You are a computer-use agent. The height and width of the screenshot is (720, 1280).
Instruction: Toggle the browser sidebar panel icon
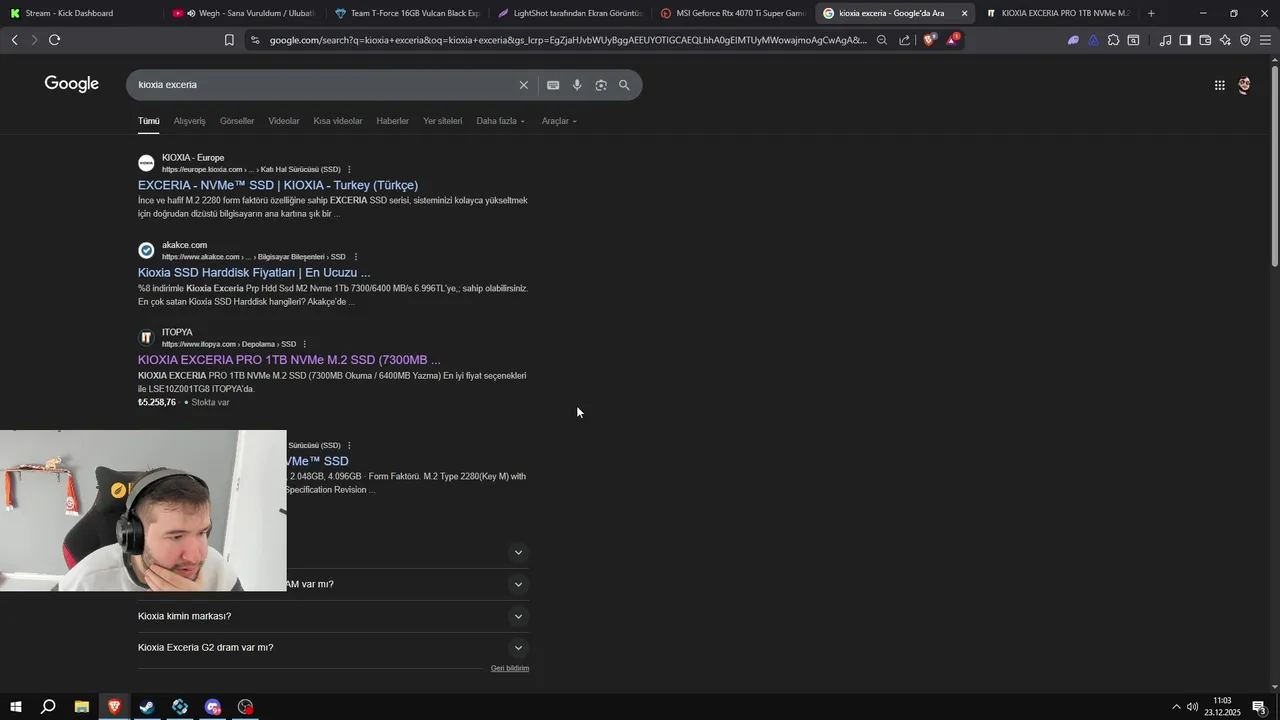(1185, 40)
